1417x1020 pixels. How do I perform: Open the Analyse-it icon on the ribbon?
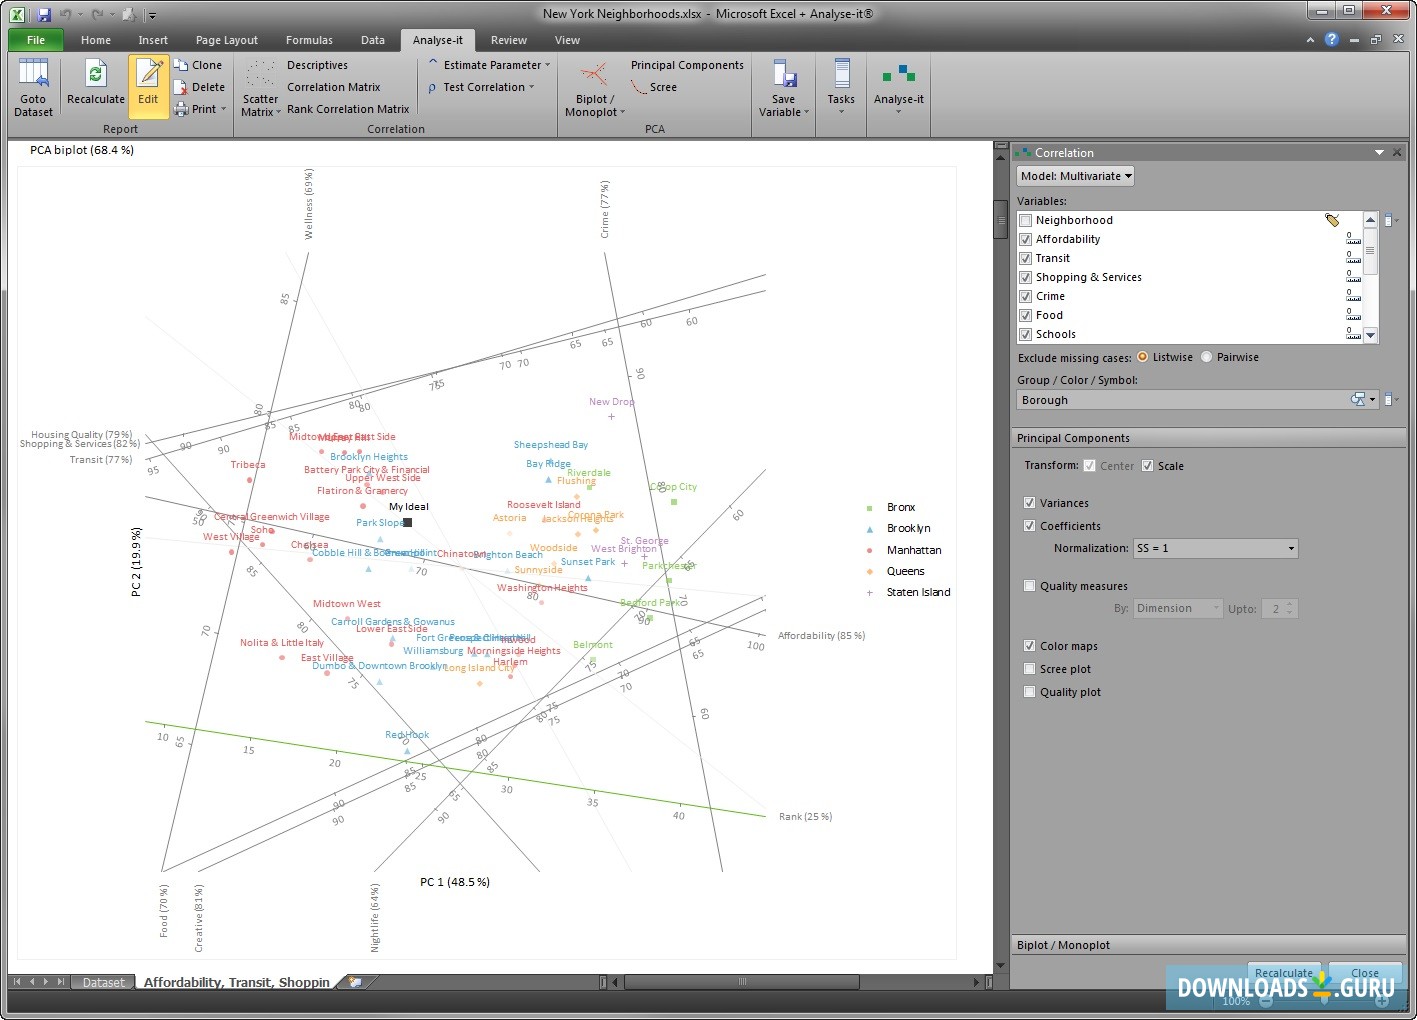point(897,85)
